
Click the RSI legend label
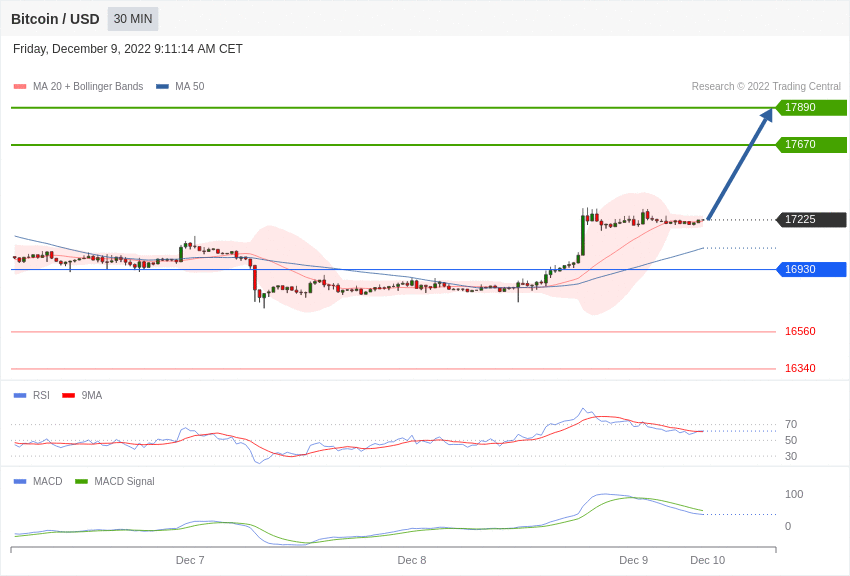pyautogui.click(x=41, y=396)
